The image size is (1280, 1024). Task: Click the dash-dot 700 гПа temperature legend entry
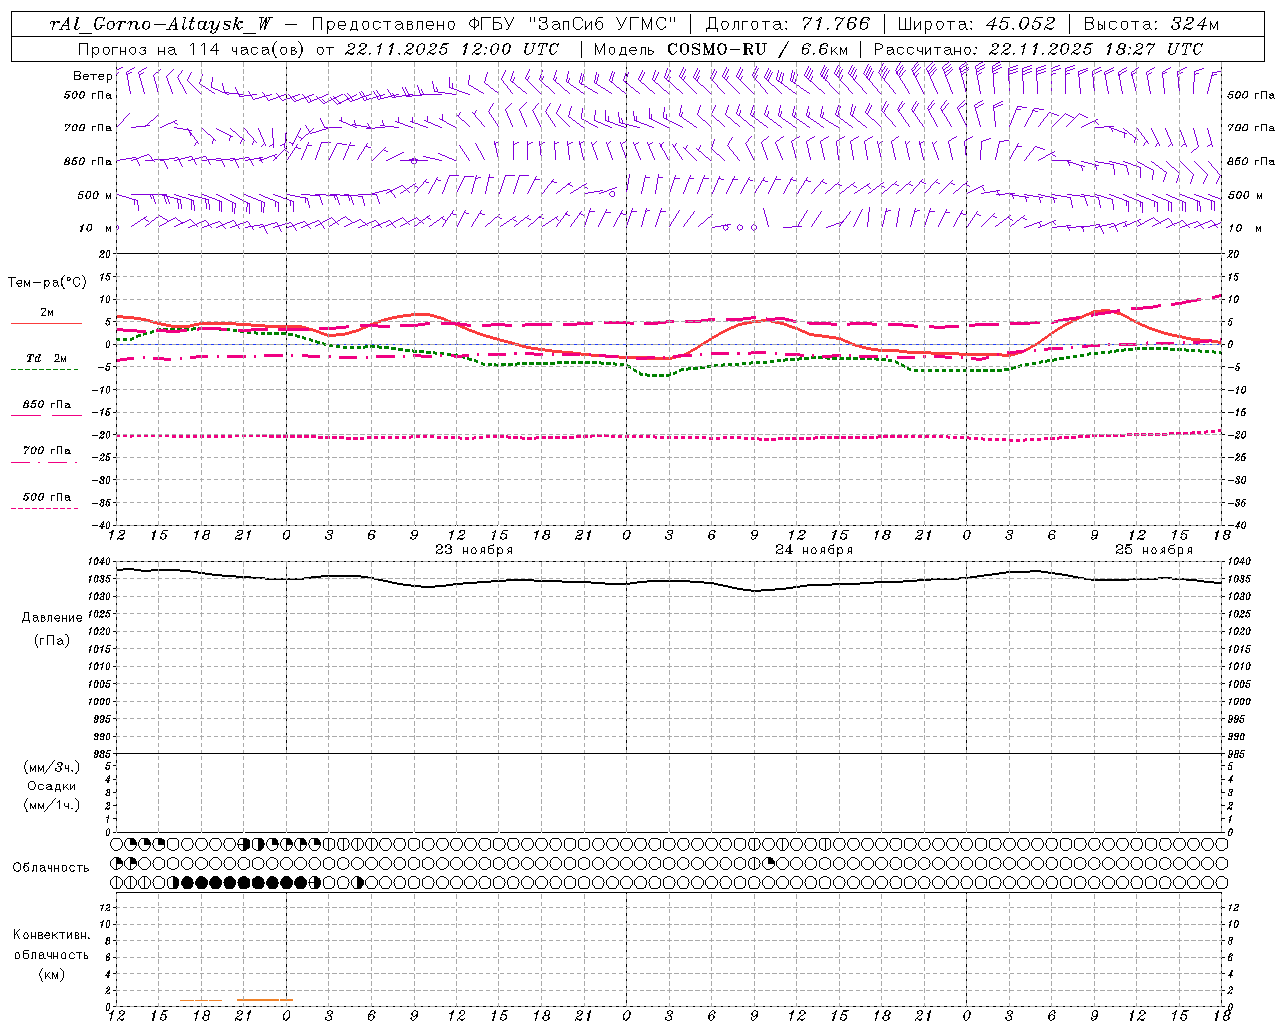(46, 455)
